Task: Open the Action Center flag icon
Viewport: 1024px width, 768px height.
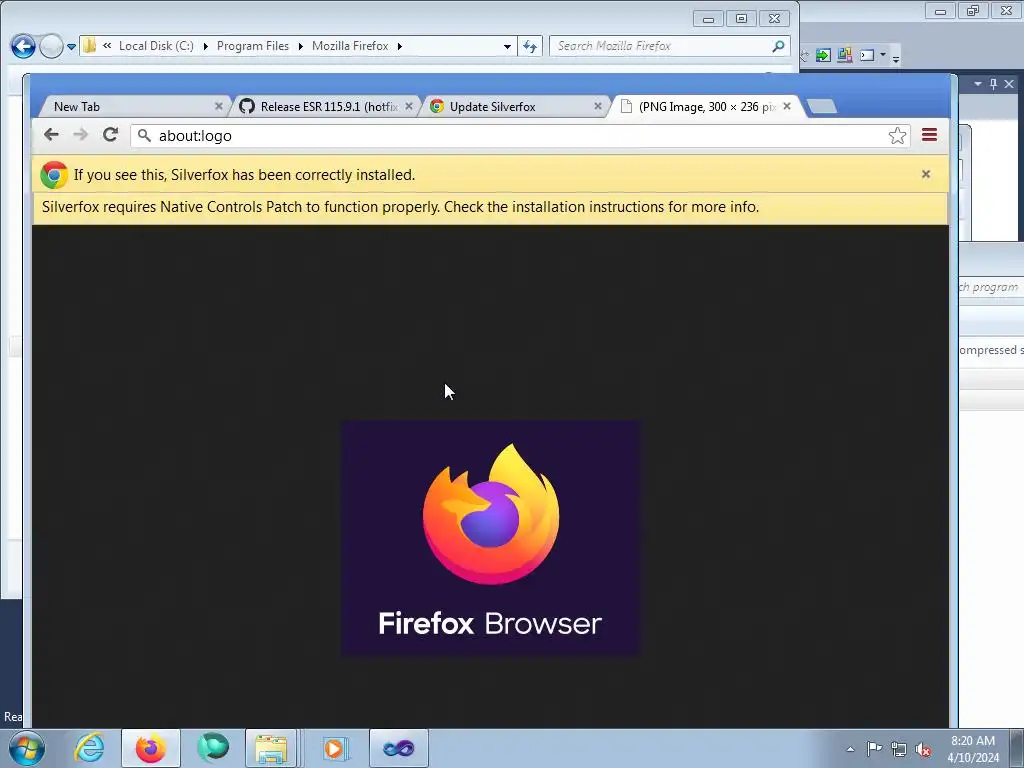Action: [874, 748]
